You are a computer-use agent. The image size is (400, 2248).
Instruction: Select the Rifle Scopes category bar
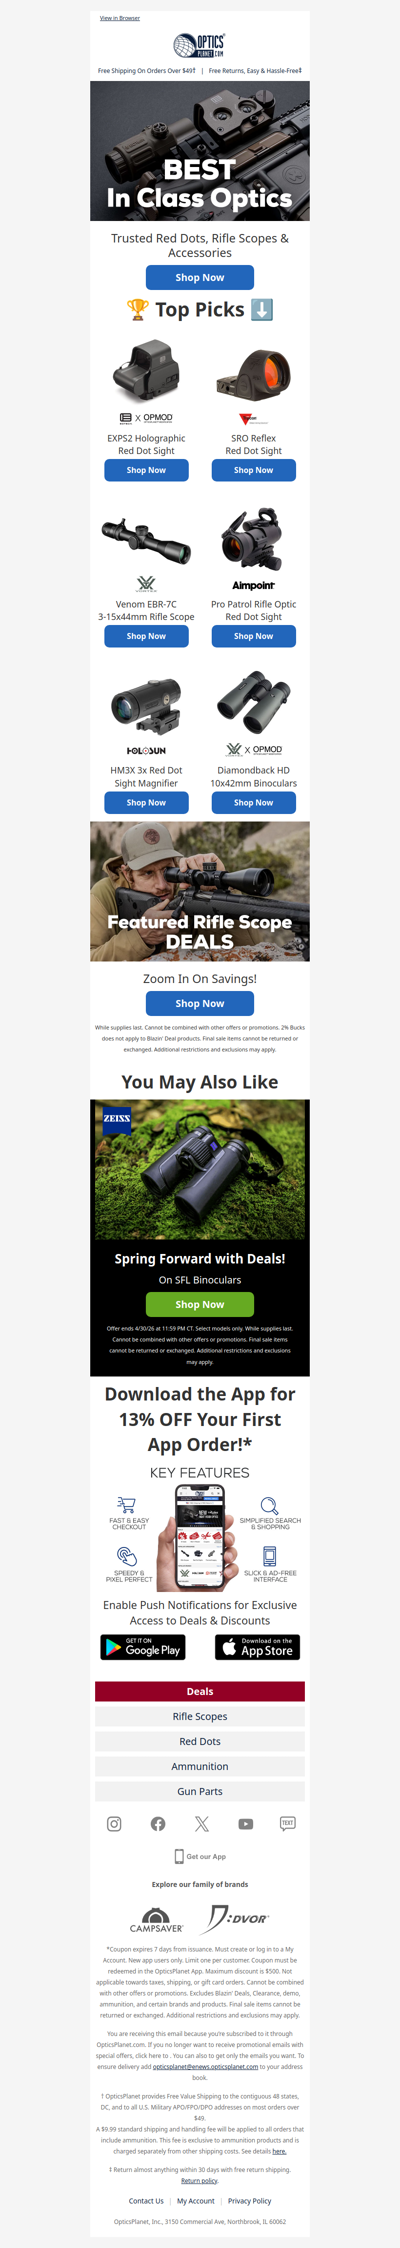click(x=200, y=1716)
